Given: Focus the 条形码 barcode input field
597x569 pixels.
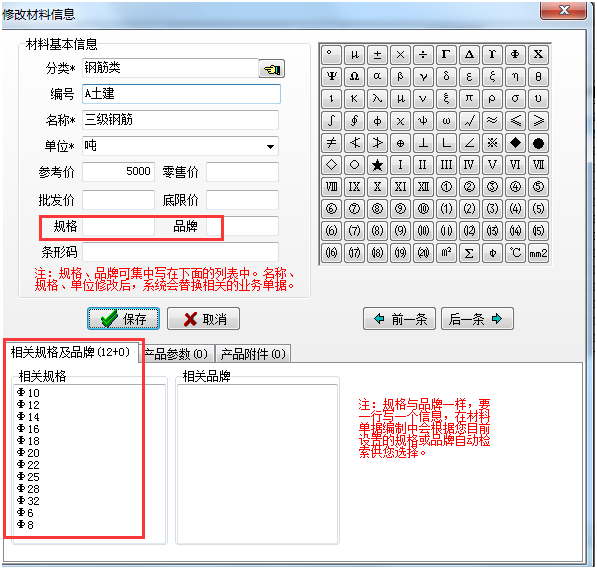Looking at the screenshot, I should [180, 252].
